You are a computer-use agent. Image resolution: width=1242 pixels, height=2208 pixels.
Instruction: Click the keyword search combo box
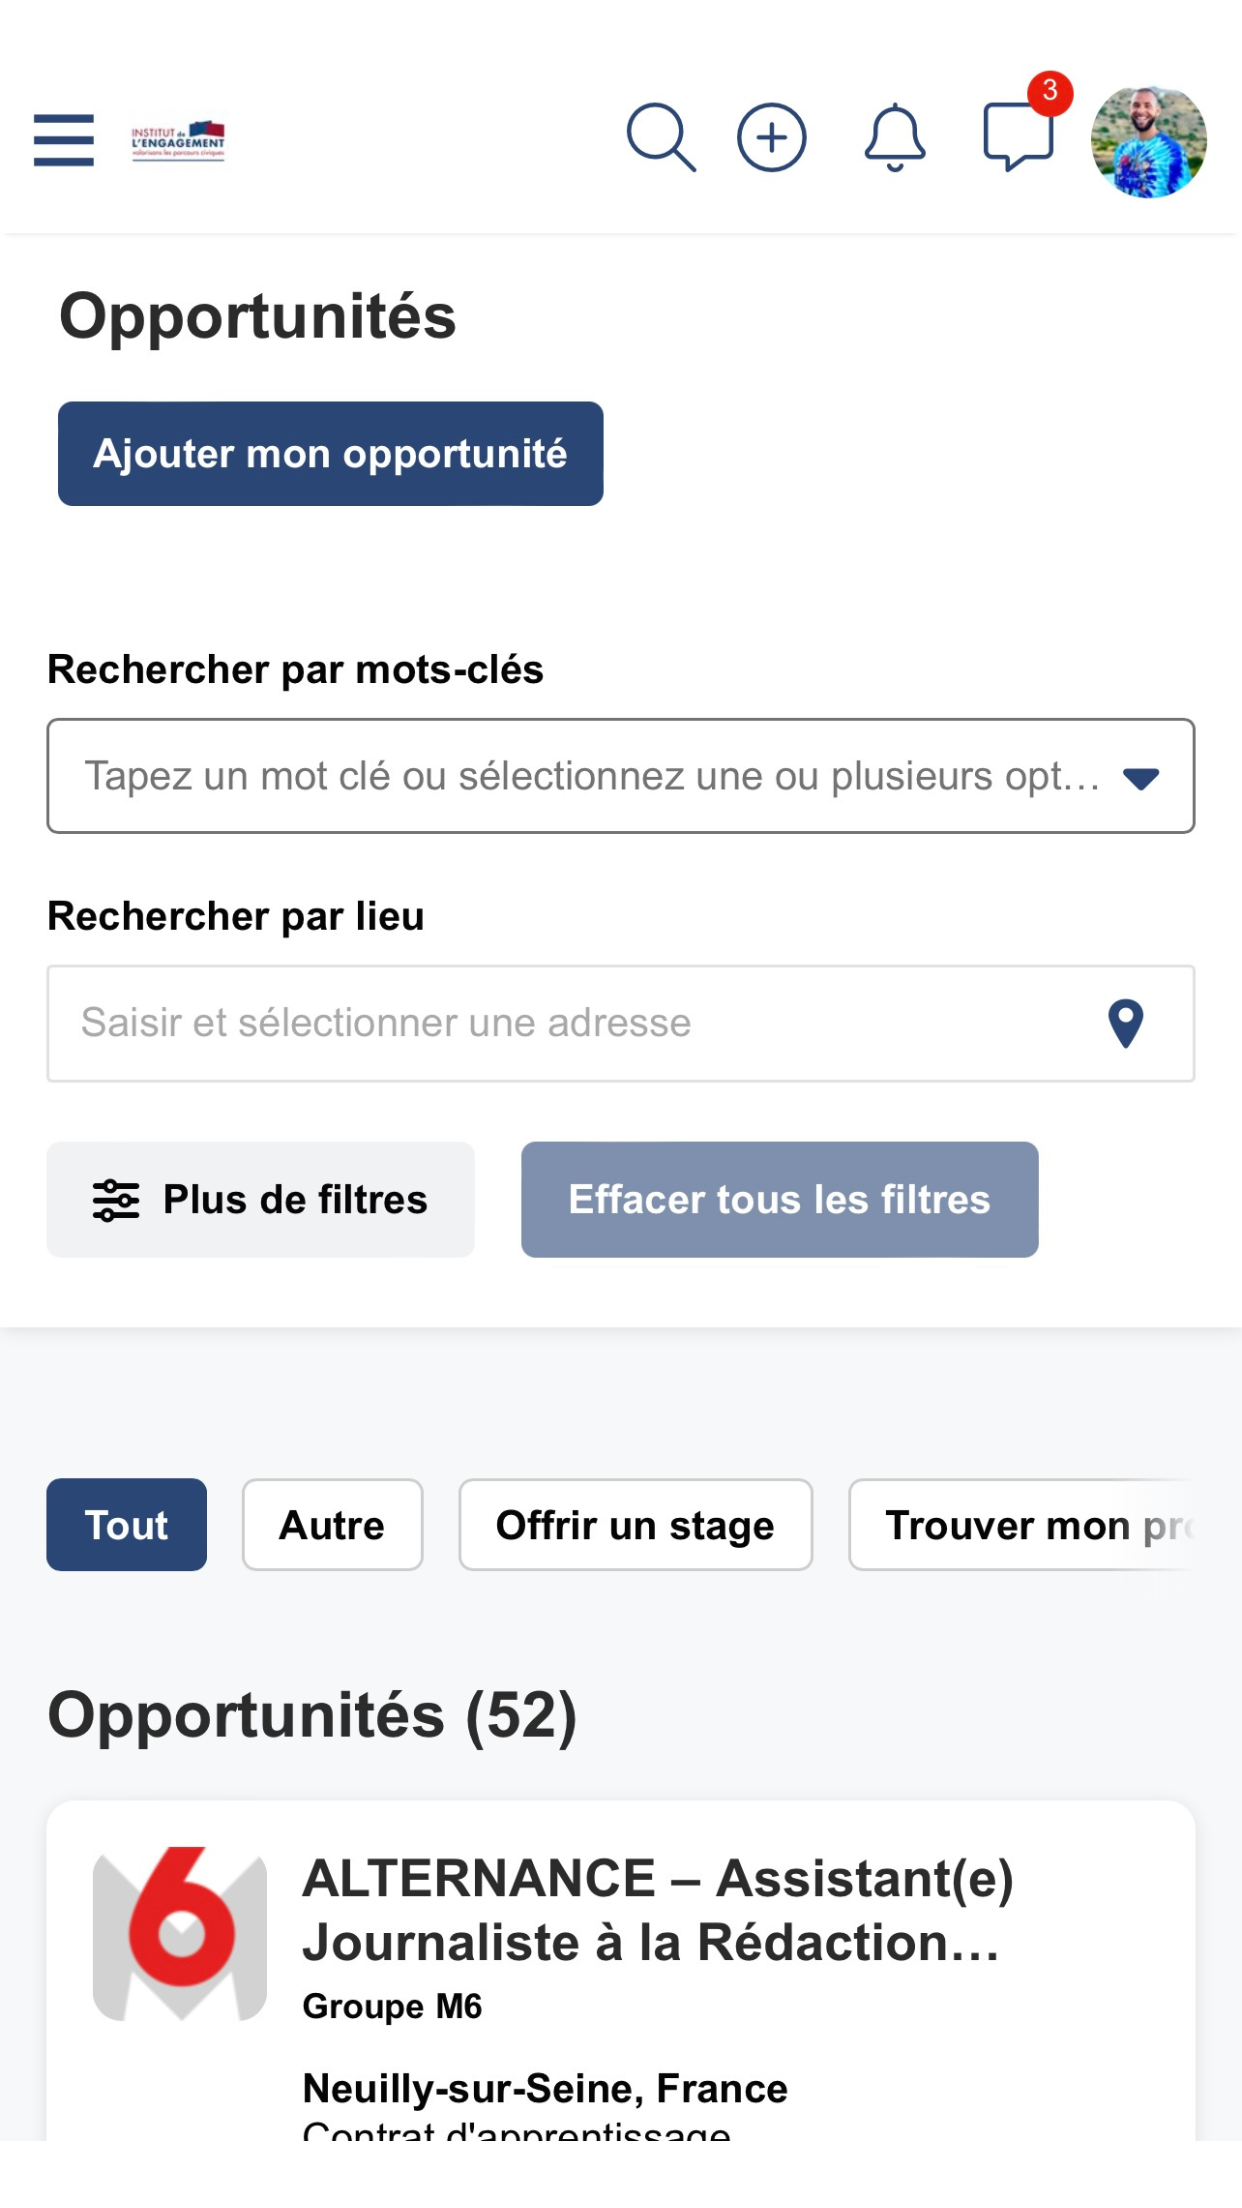[621, 776]
